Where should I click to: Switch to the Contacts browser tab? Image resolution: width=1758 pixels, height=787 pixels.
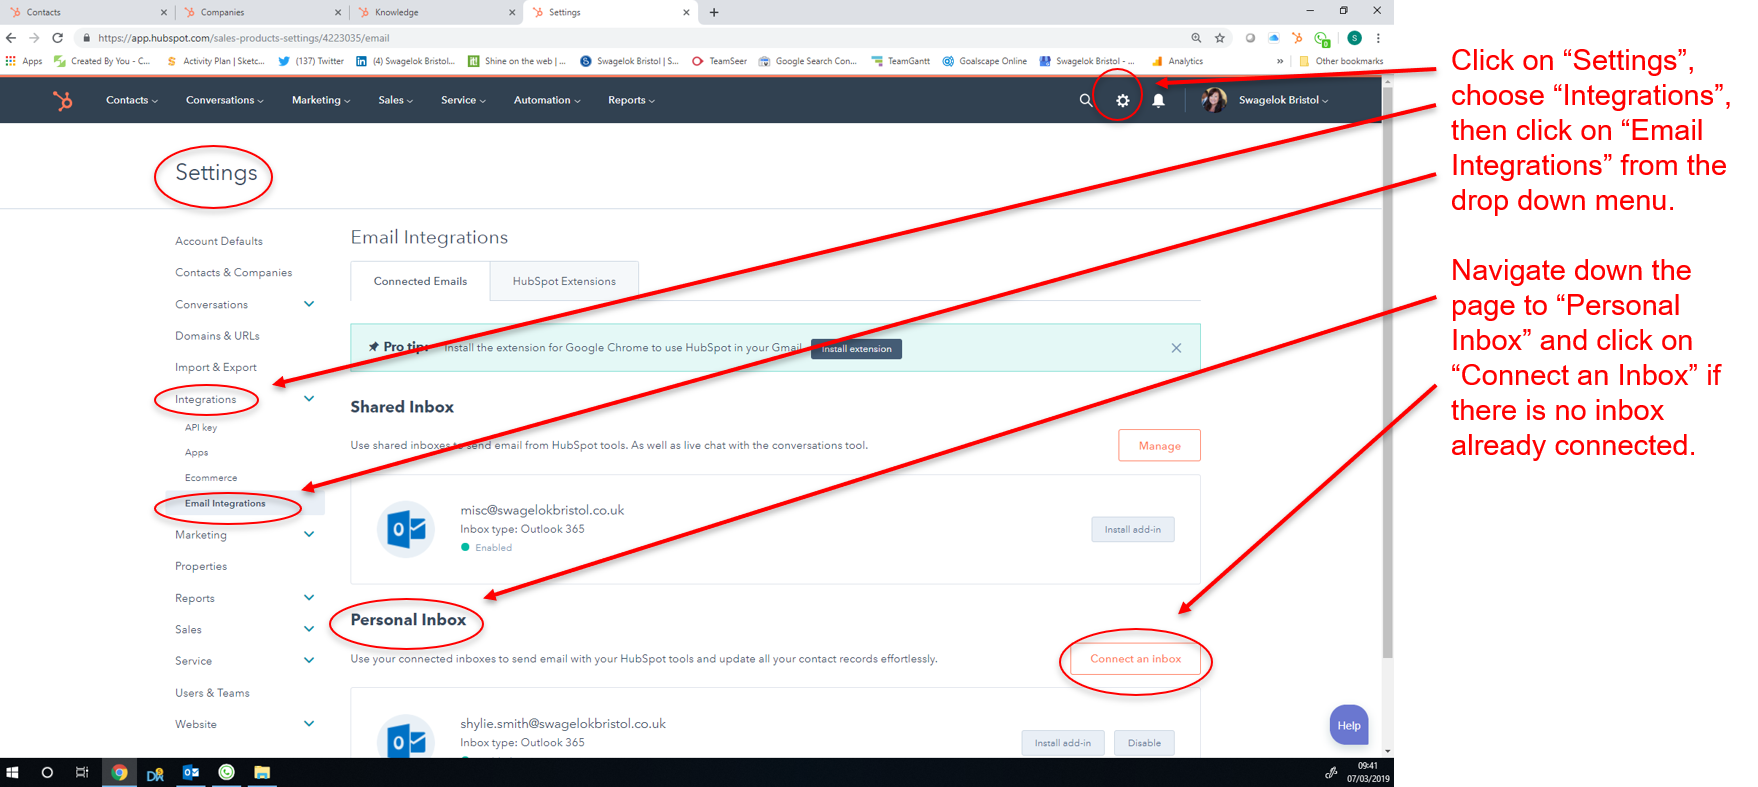click(86, 12)
